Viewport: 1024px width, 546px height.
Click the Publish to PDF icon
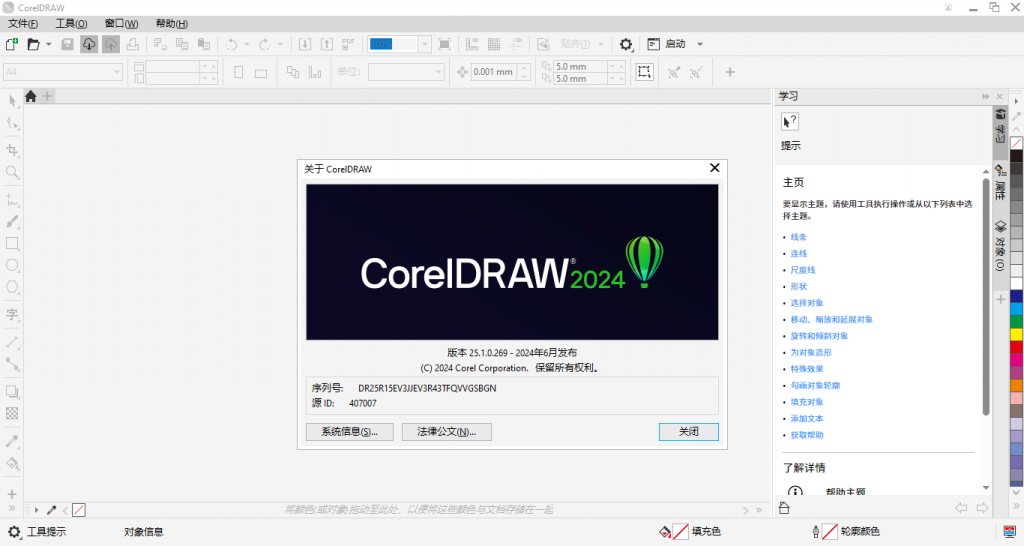(348, 44)
